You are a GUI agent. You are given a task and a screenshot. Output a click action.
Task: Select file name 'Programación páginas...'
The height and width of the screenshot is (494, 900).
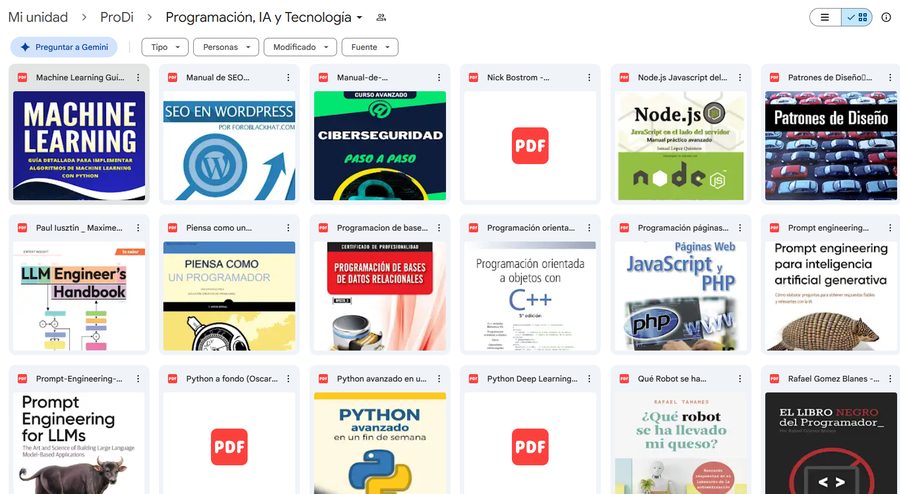pos(683,228)
